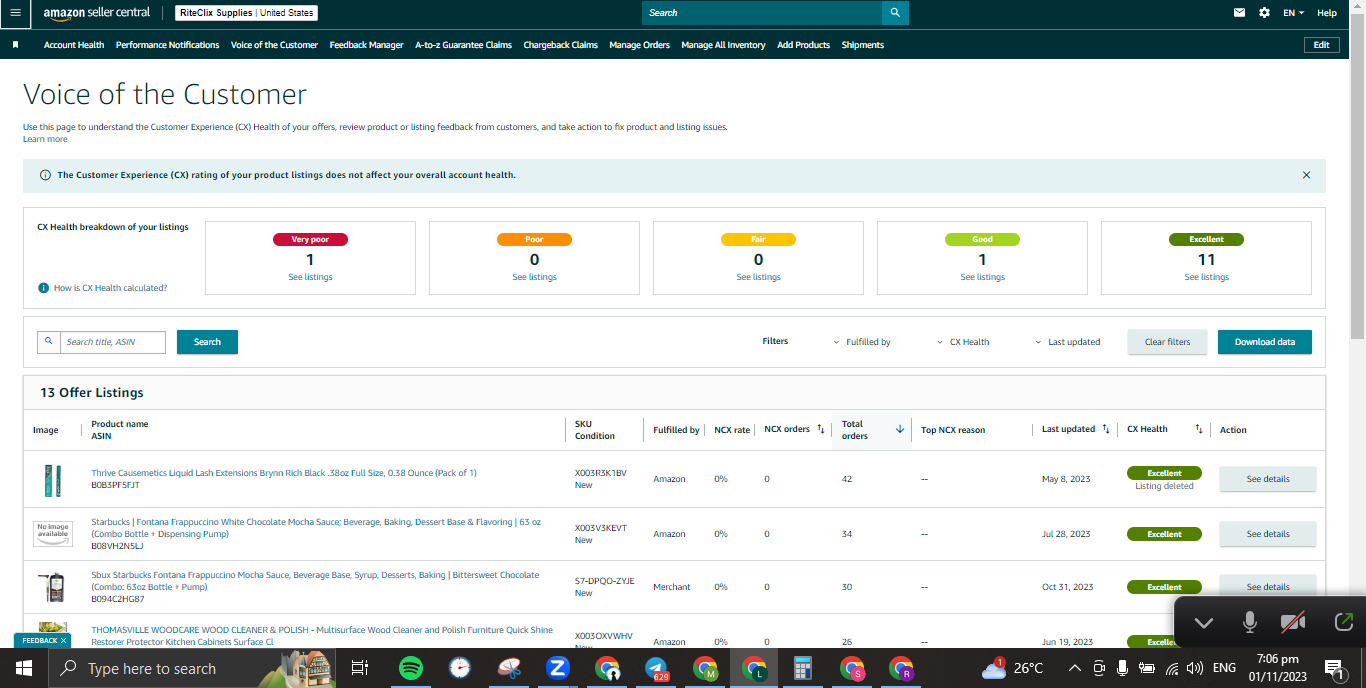
Task: Open the RiteClix Supplies account switcher
Action: pyautogui.click(x=247, y=13)
